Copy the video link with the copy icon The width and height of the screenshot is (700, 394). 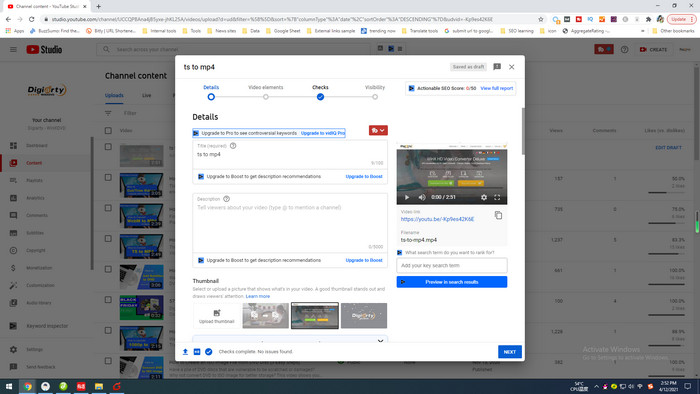[x=498, y=216]
